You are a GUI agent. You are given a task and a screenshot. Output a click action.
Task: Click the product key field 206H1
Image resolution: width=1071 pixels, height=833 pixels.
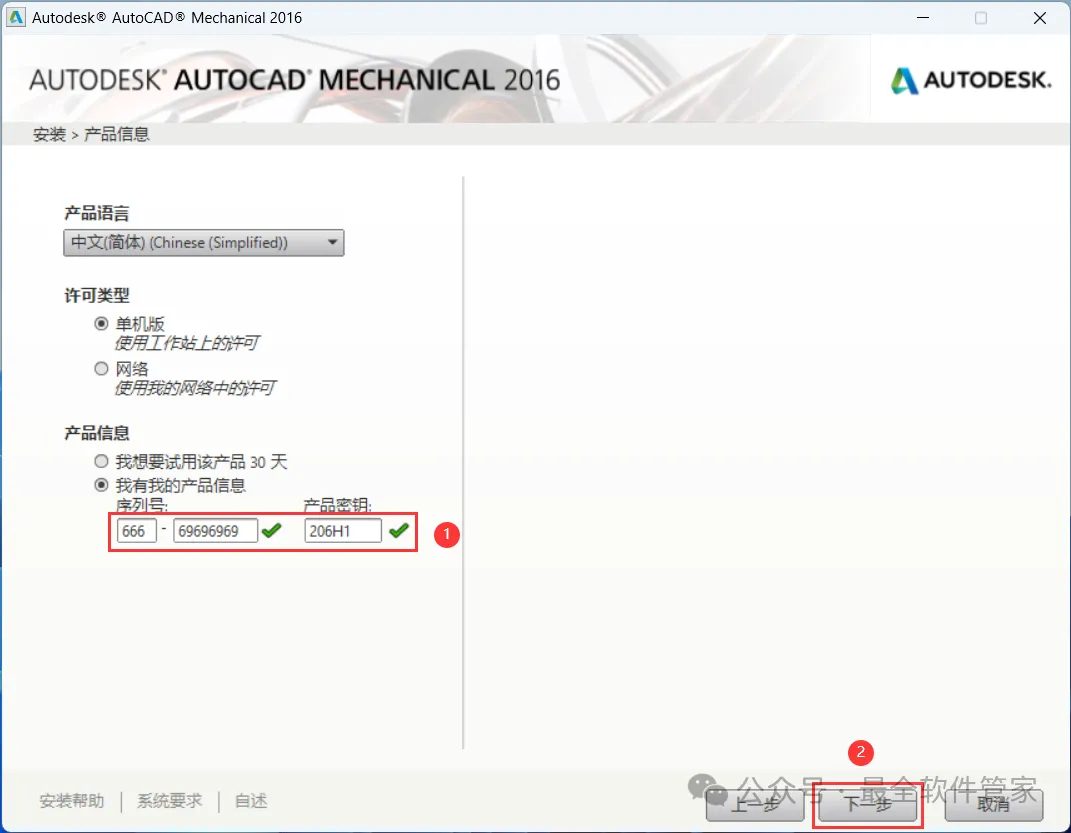(x=343, y=531)
